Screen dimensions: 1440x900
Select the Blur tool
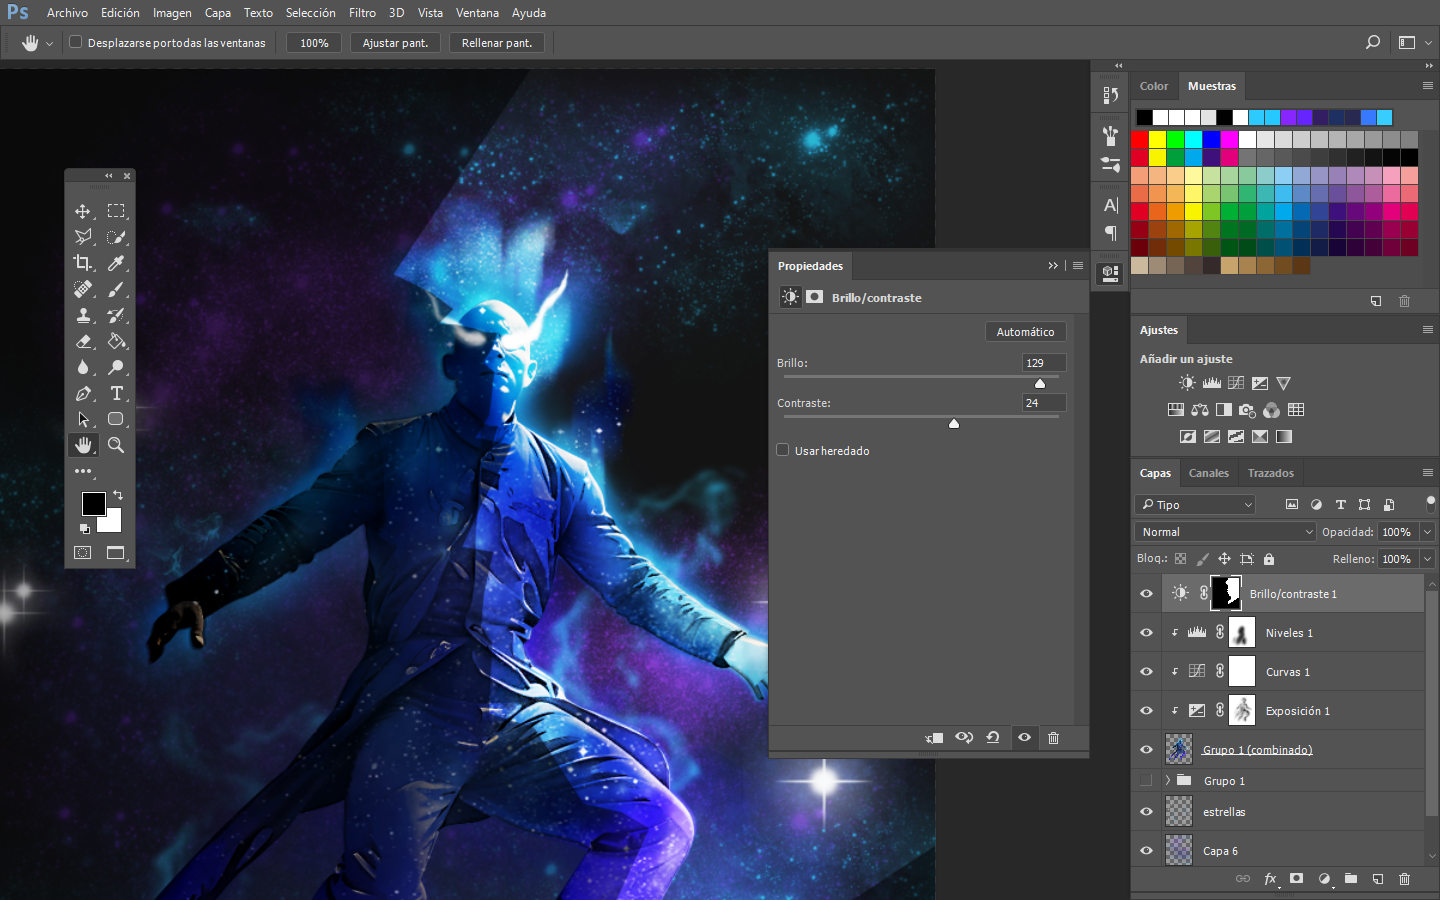(83, 367)
